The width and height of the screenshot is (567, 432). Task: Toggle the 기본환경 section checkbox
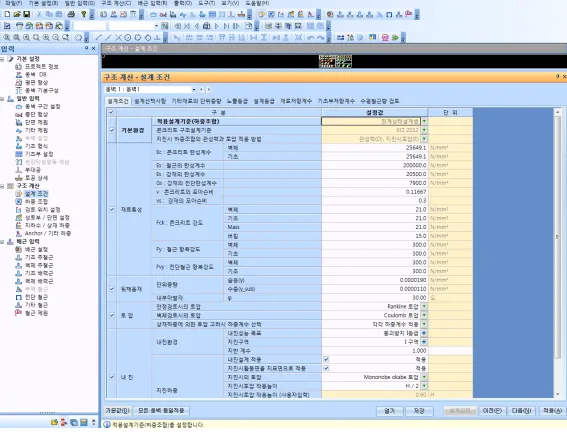tap(112, 130)
